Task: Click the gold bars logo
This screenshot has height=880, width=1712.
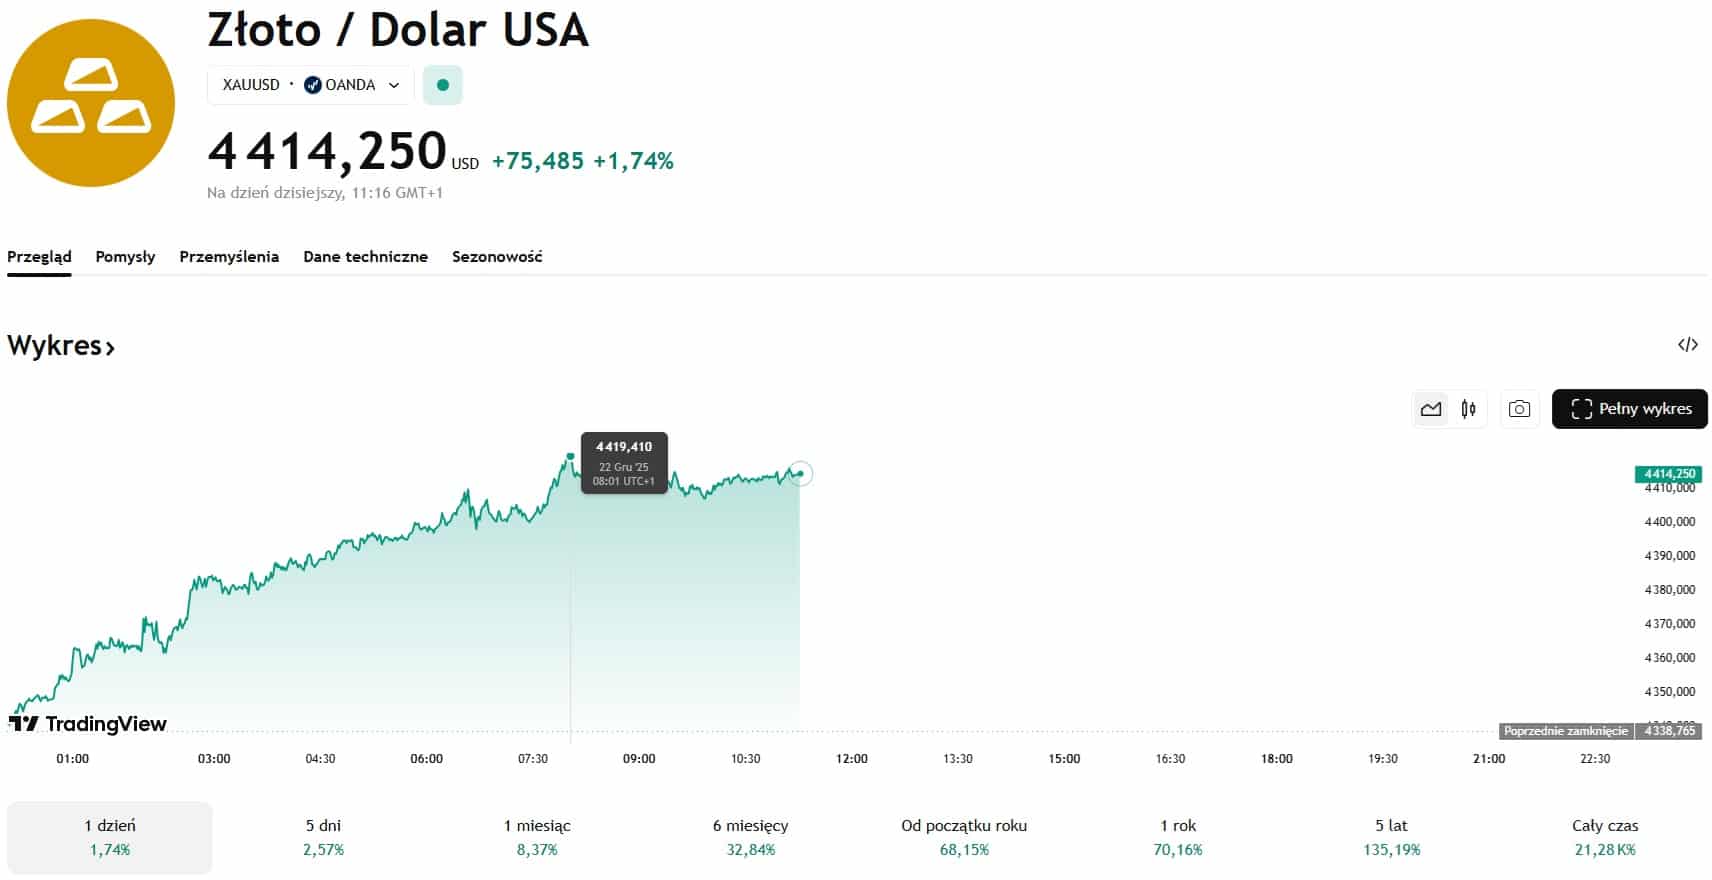Action: click(91, 103)
